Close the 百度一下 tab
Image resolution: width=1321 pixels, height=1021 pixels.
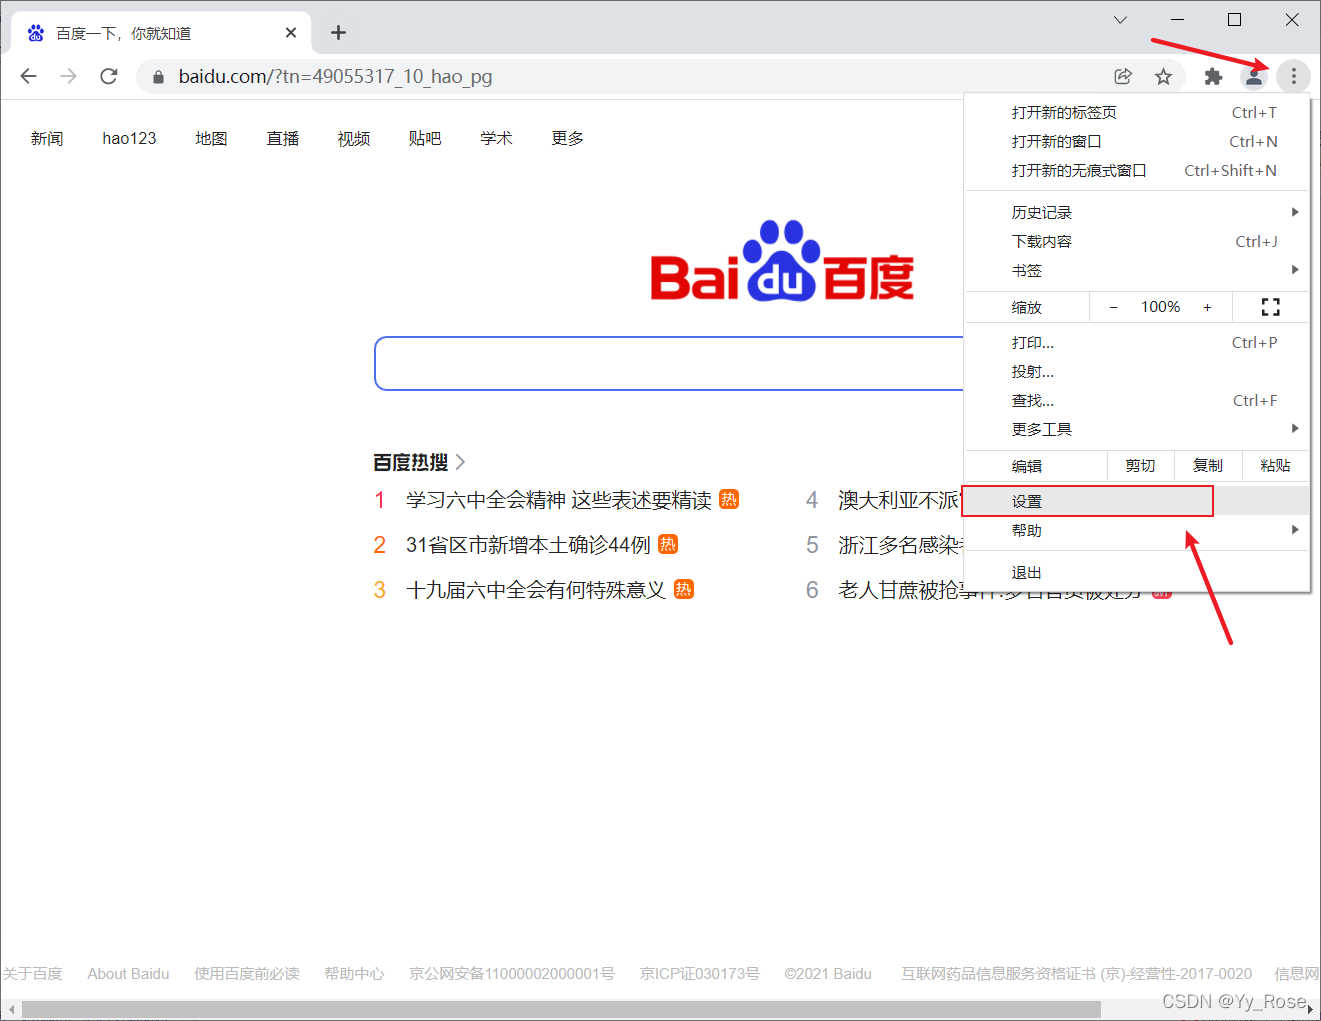[291, 33]
